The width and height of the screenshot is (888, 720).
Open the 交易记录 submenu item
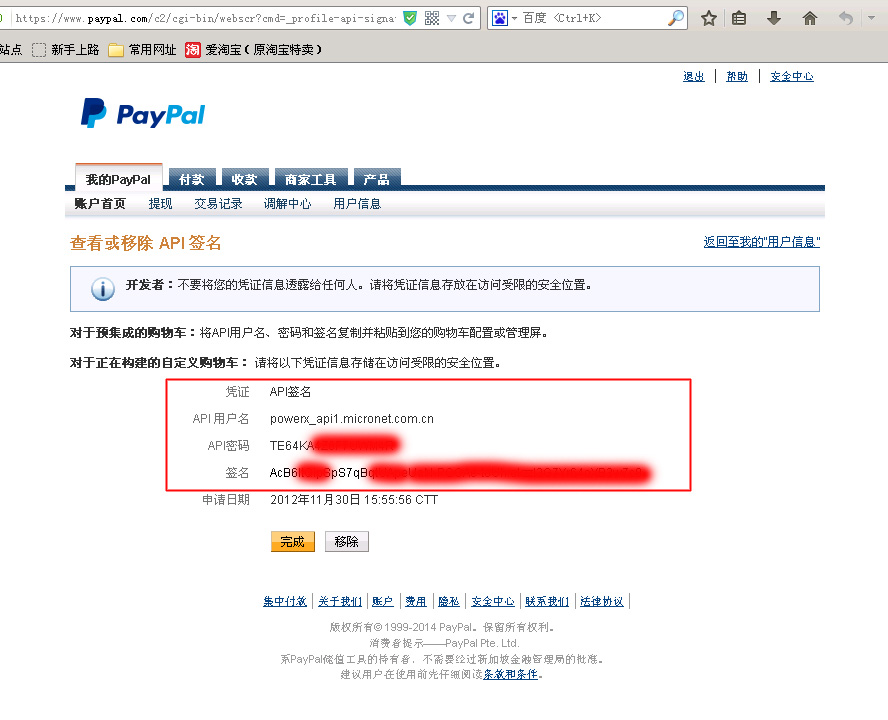pos(218,203)
